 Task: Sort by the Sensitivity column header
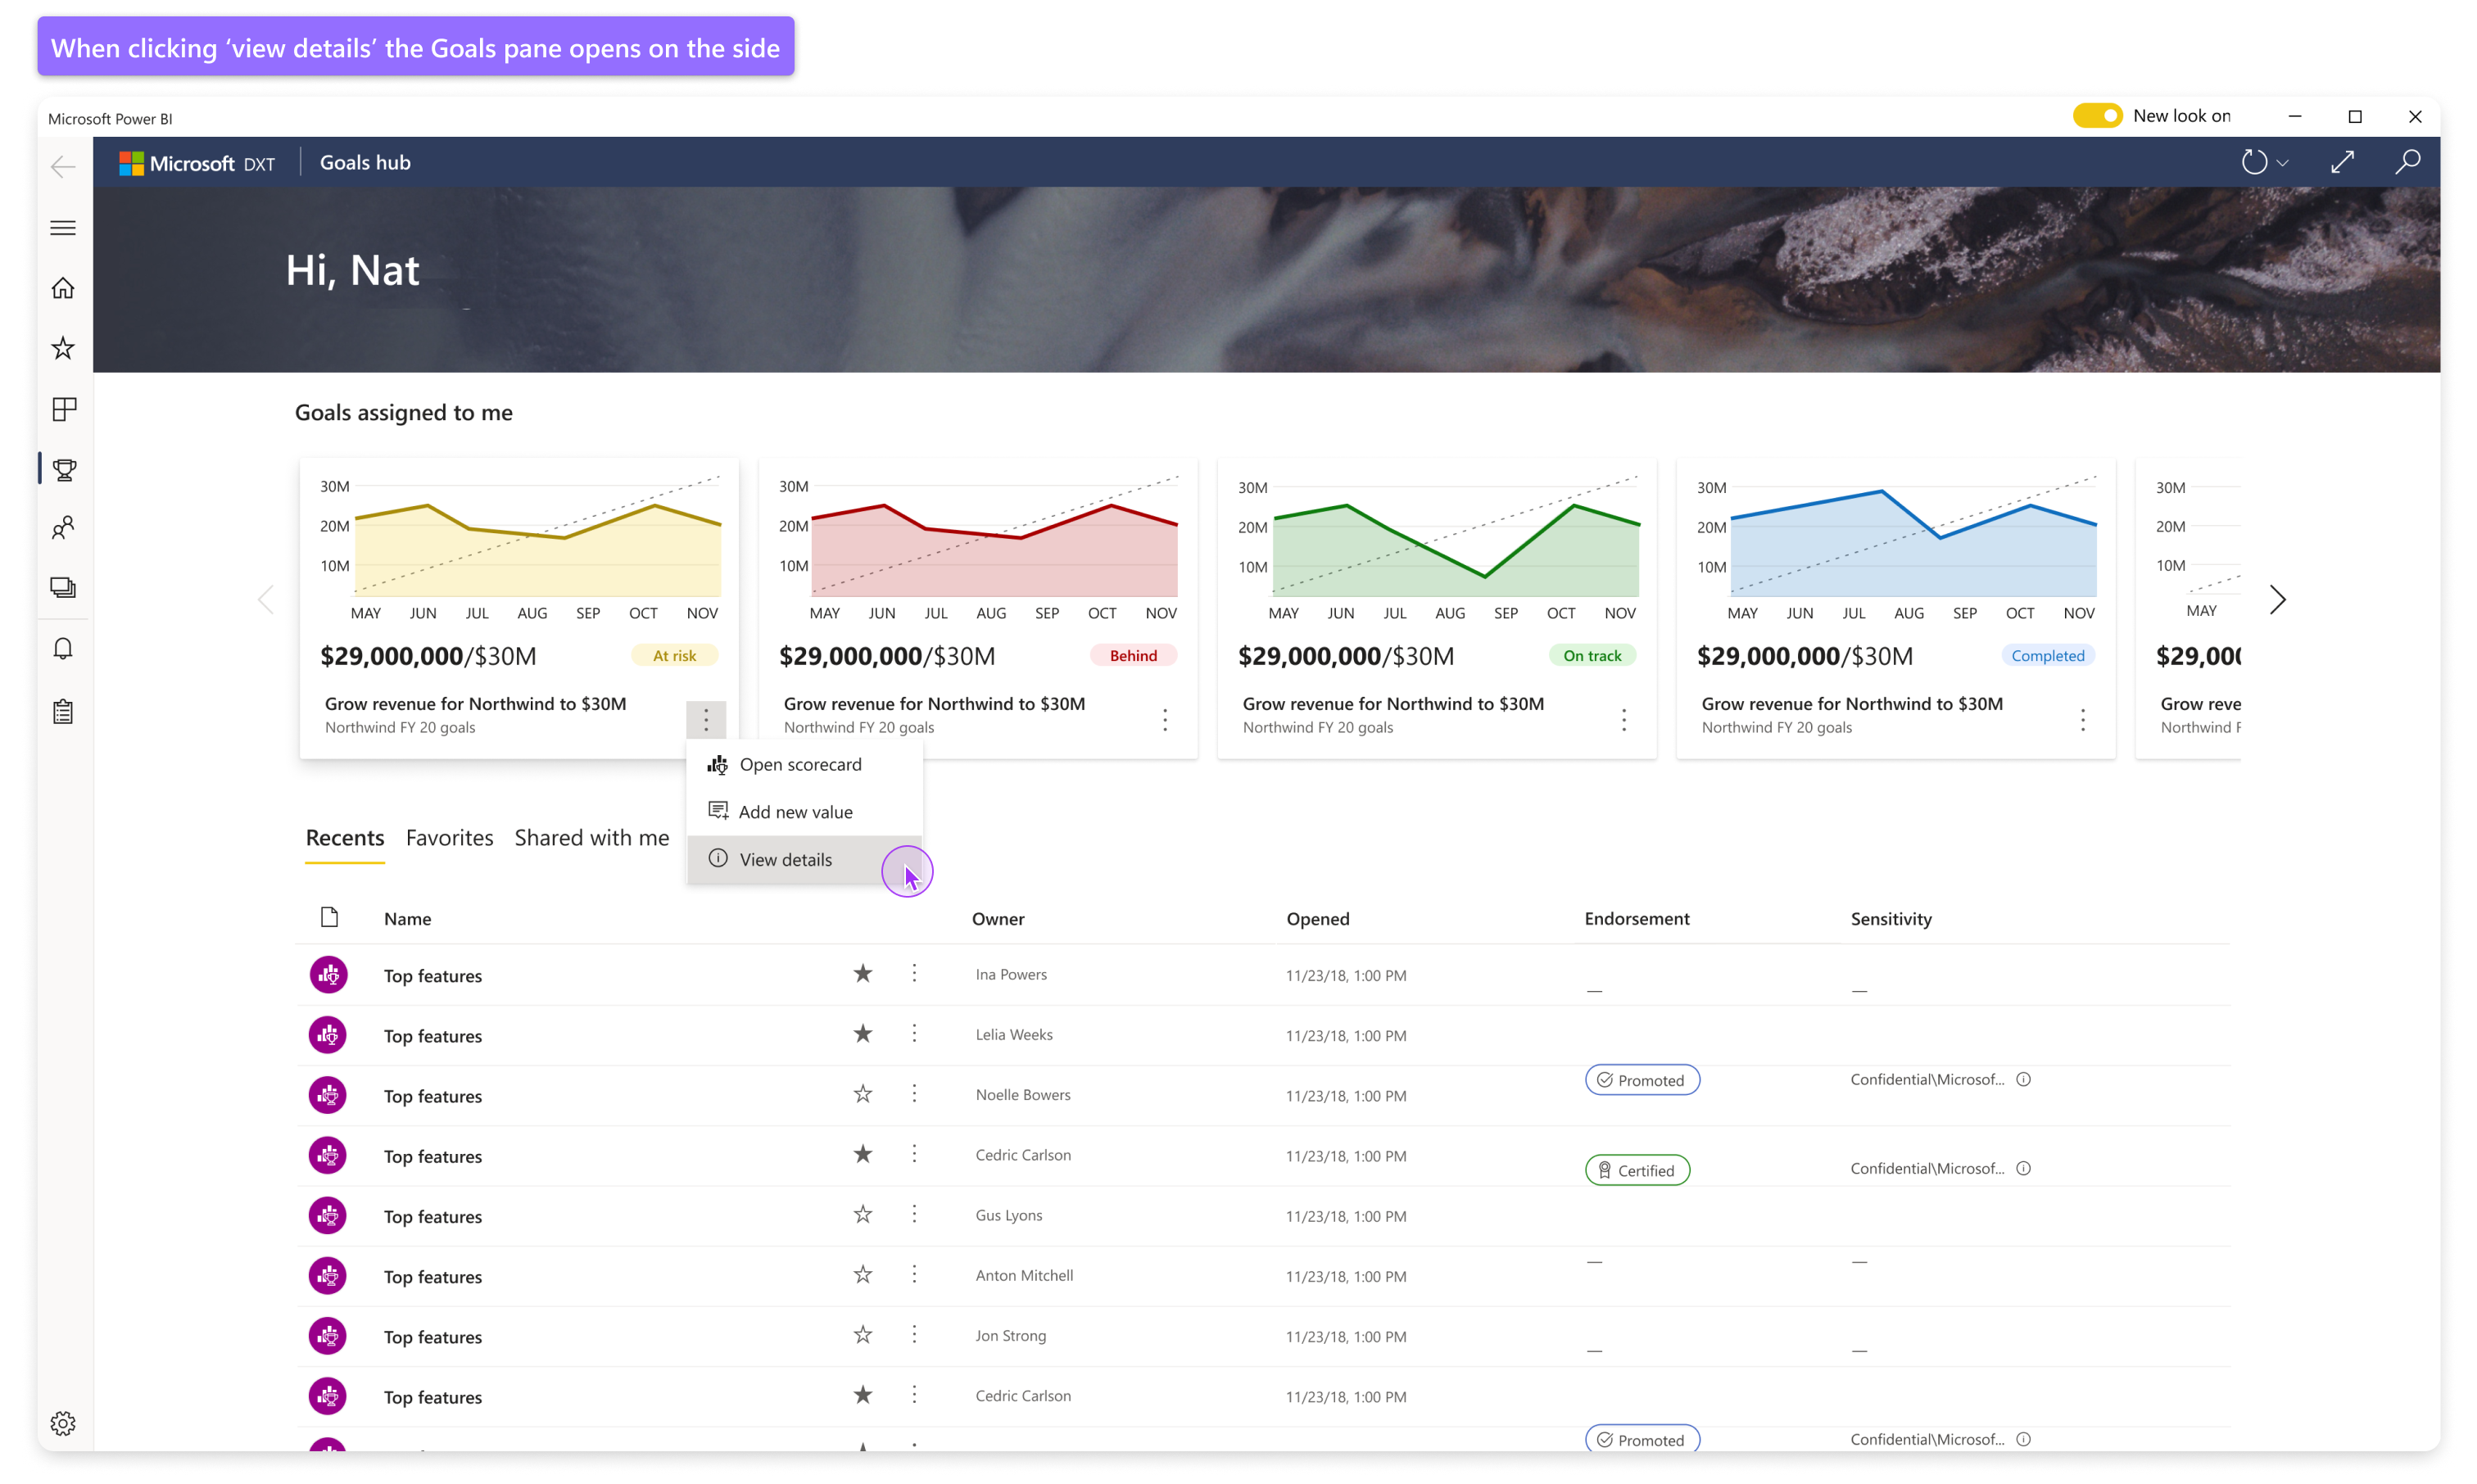pos(1890,918)
